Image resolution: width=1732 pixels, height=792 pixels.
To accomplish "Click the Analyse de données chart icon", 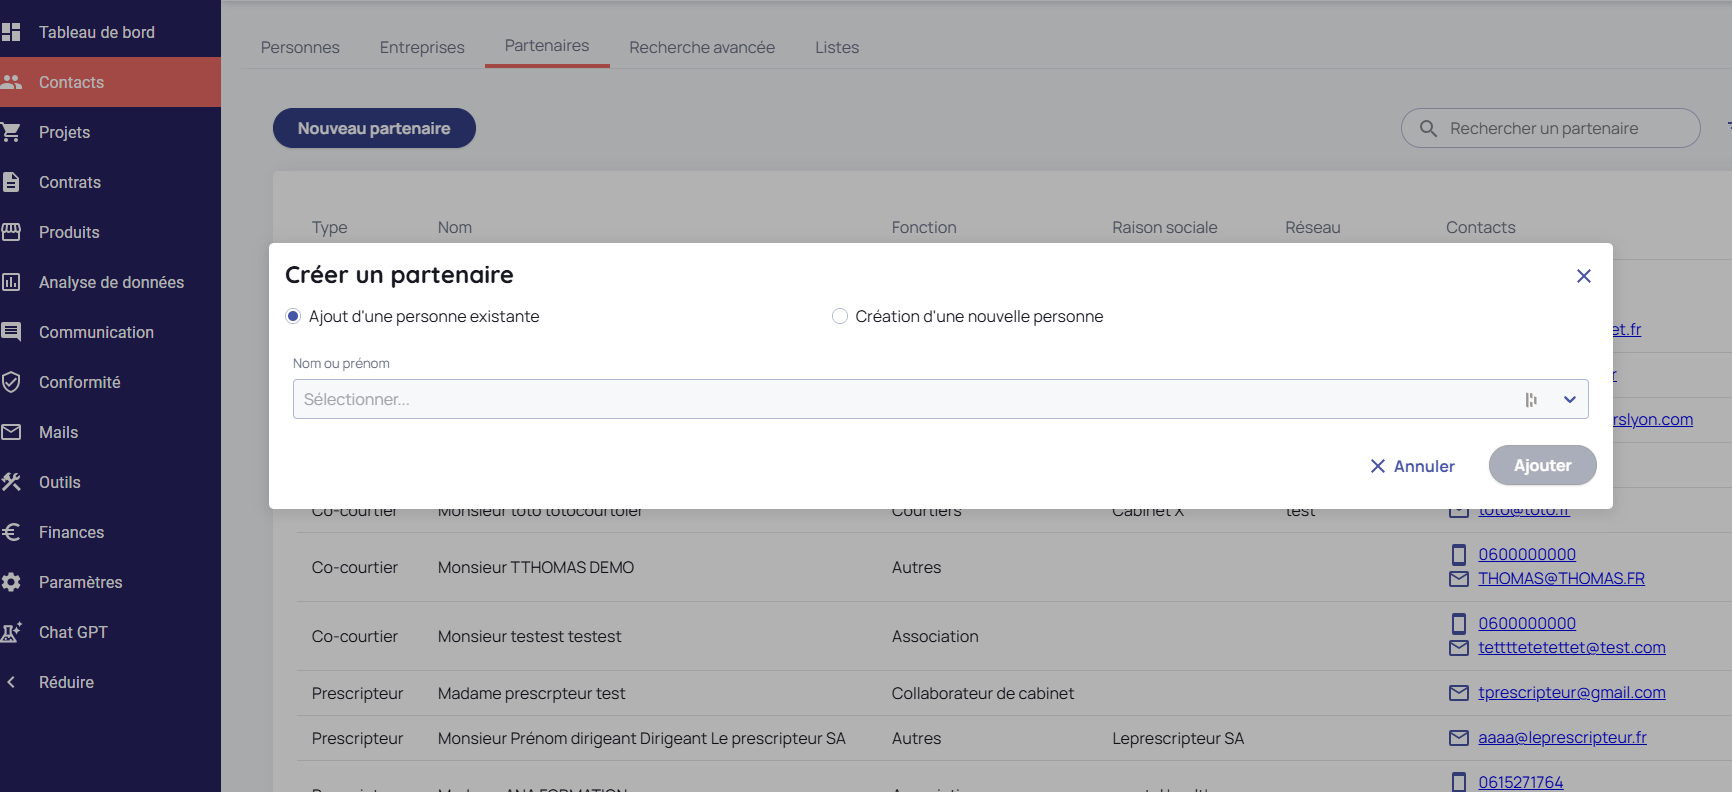I will 11,282.
